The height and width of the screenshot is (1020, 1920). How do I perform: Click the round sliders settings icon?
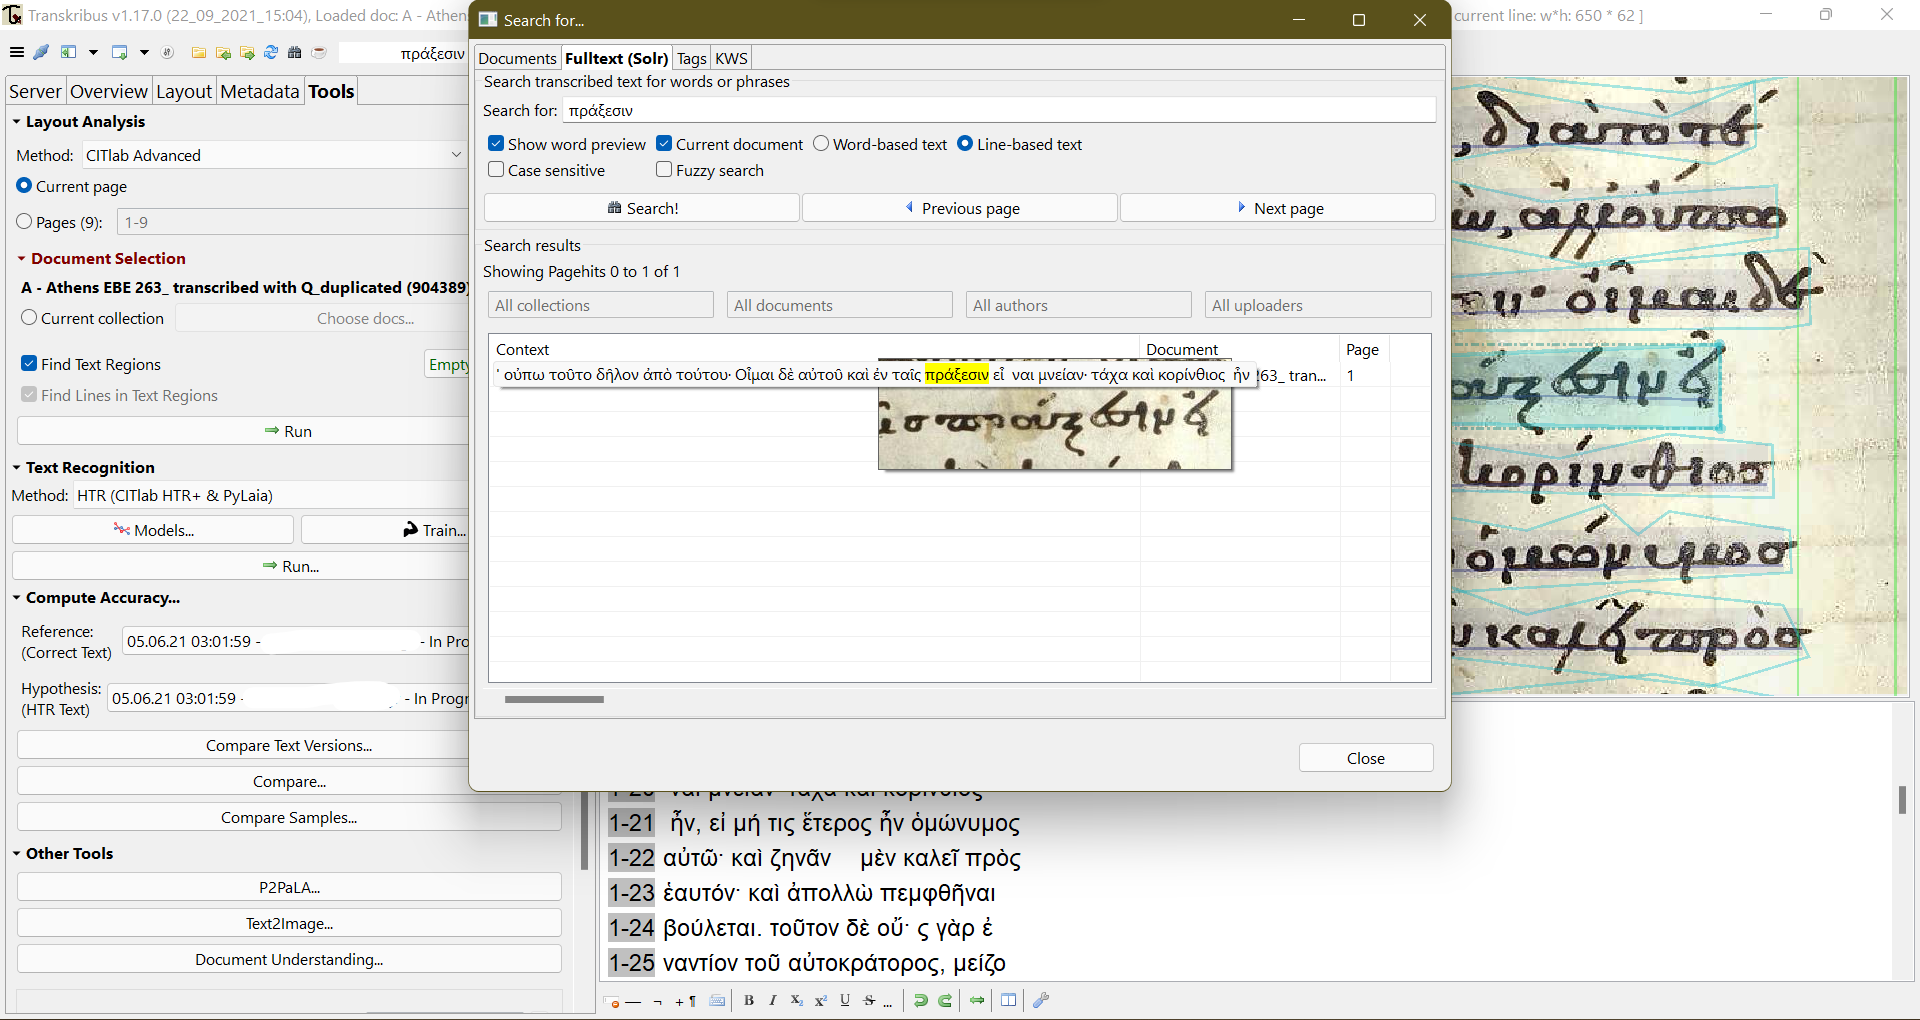coord(168,53)
